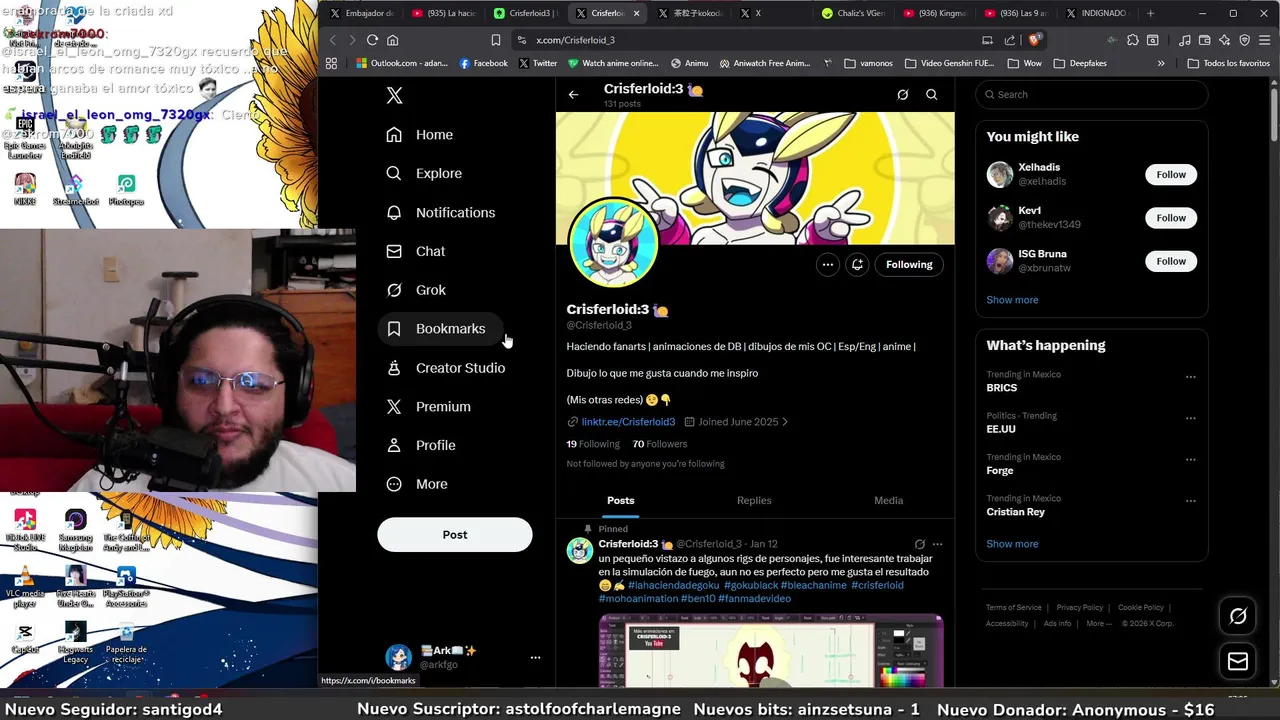Click the back arrow beside Crisferloid:3 header

573,95
